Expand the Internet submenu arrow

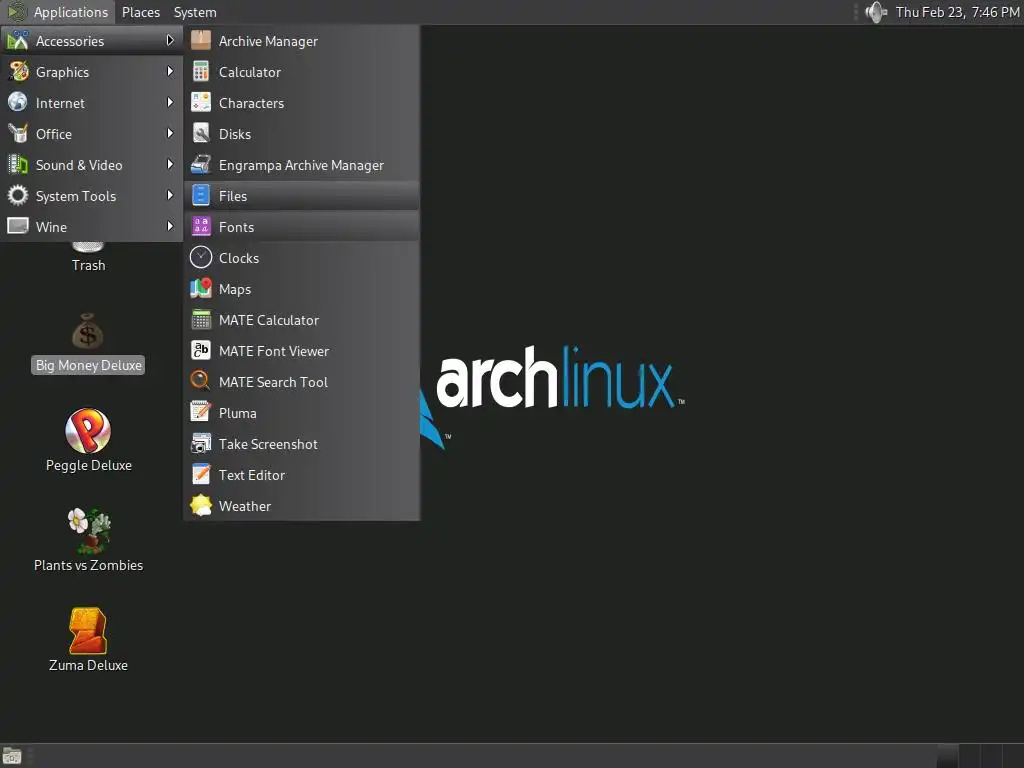click(x=170, y=103)
